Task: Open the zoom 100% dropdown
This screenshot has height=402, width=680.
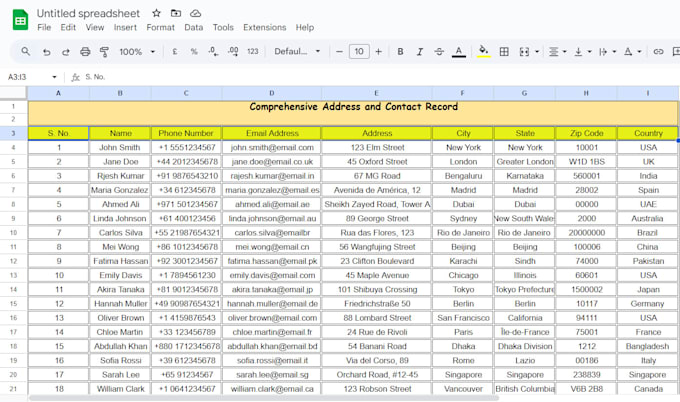Action: pos(137,52)
